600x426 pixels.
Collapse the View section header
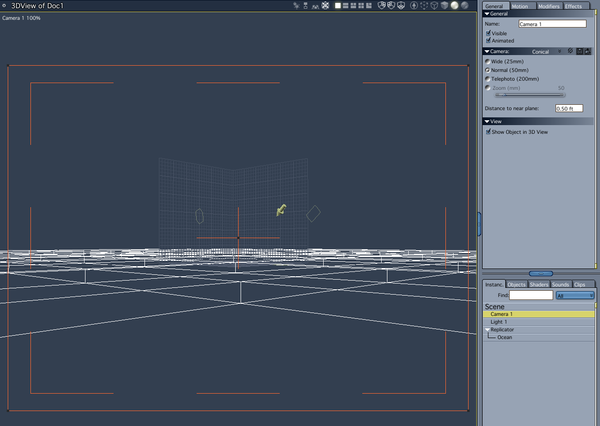pyautogui.click(x=487, y=121)
